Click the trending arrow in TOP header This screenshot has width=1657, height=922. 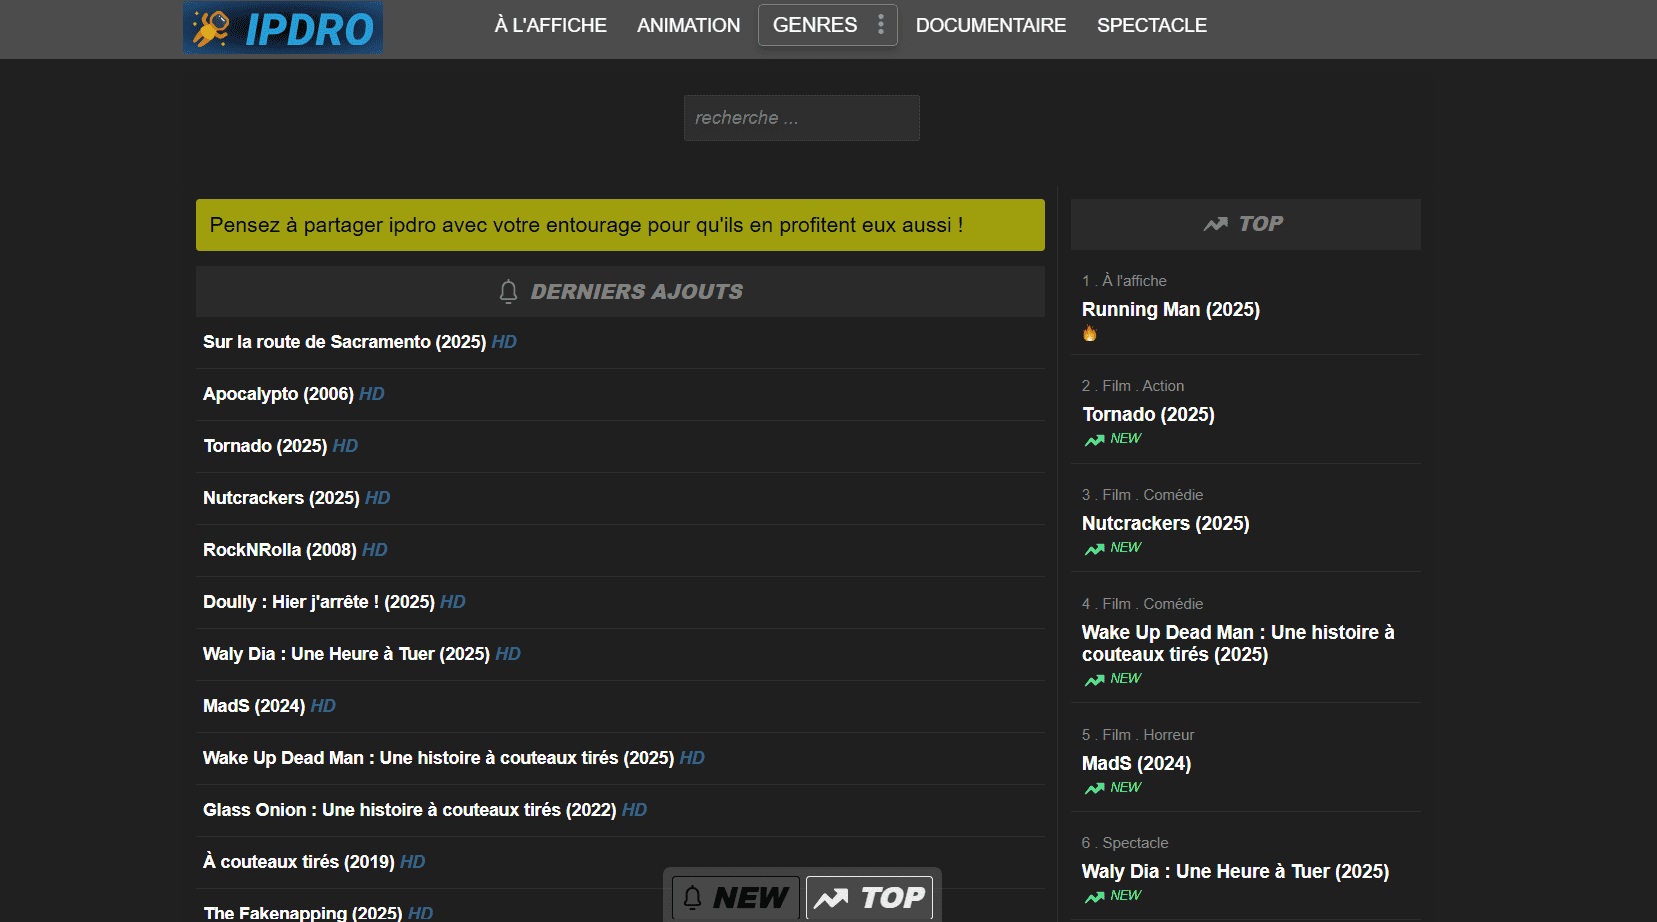[x=1215, y=224]
